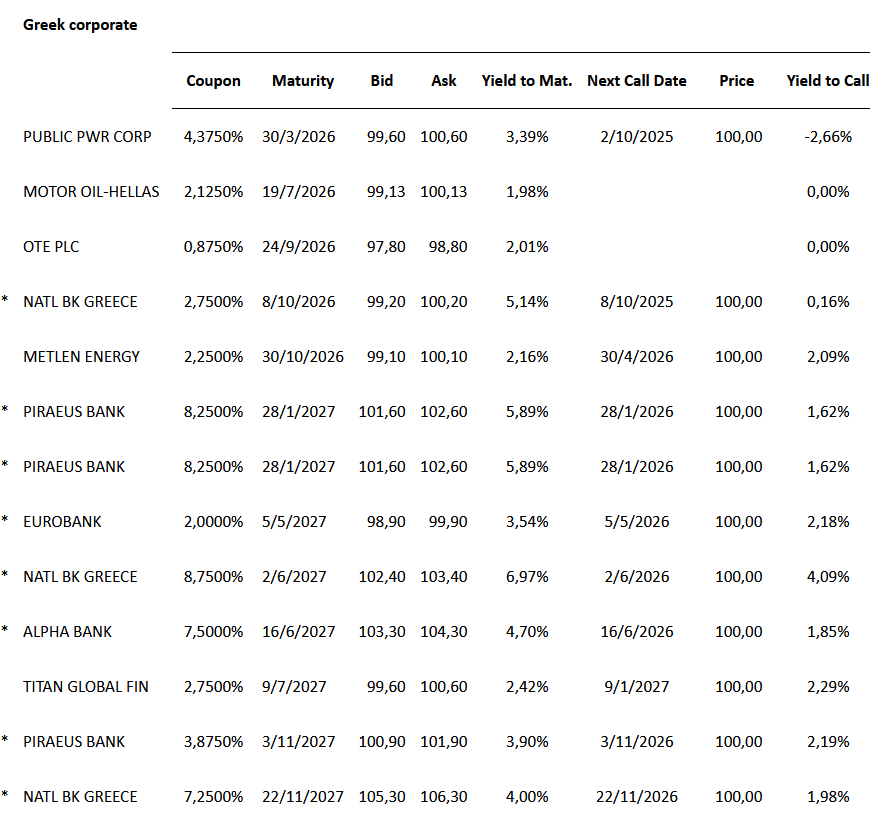Click the 6,97% yield to maturity value
This screenshot has width=870, height=825.
click(527, 576)
